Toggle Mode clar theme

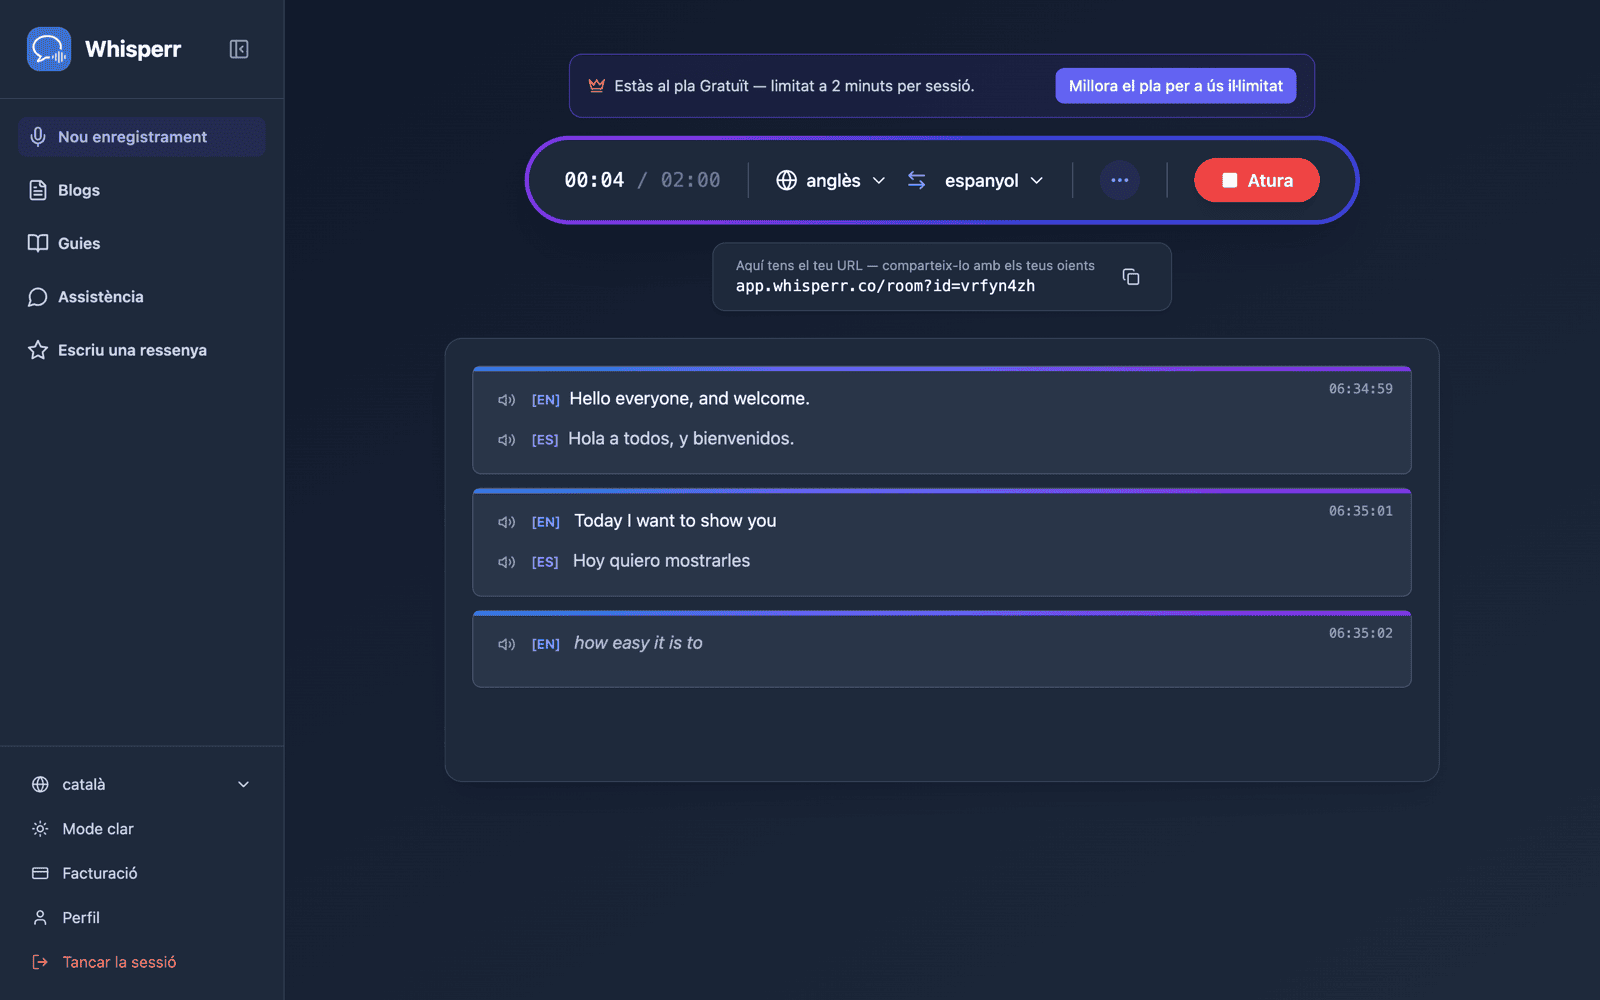coord(141,829)
